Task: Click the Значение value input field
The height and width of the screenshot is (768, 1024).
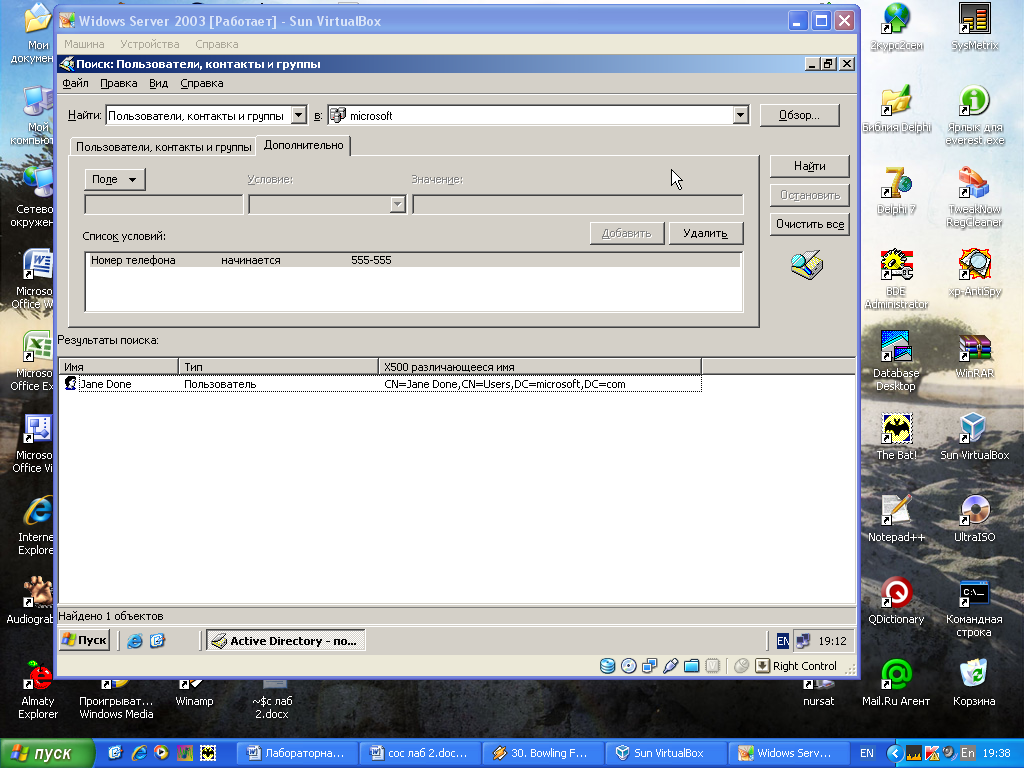Action: 578,204
